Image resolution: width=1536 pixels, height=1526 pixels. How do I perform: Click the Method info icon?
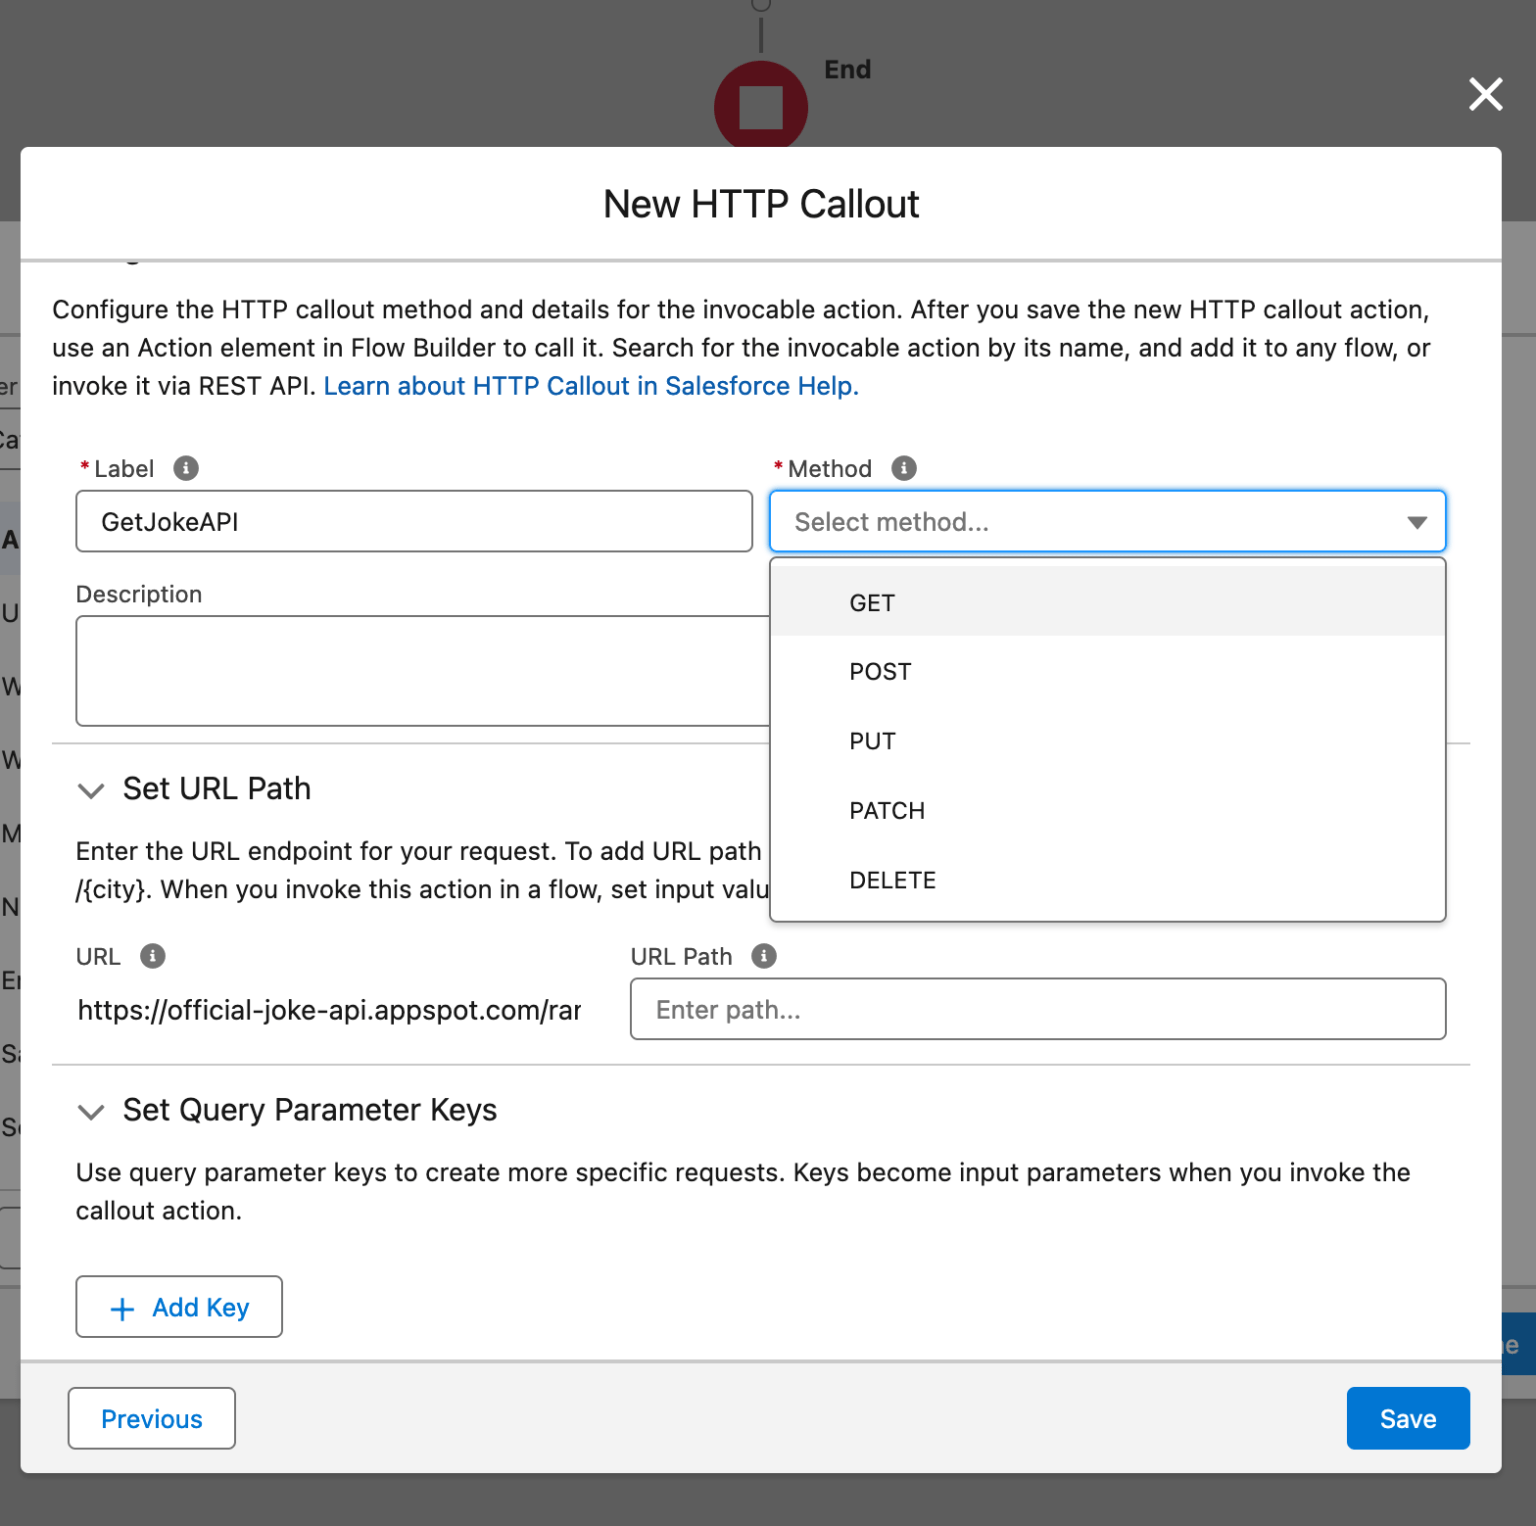(x=905, y=468)
